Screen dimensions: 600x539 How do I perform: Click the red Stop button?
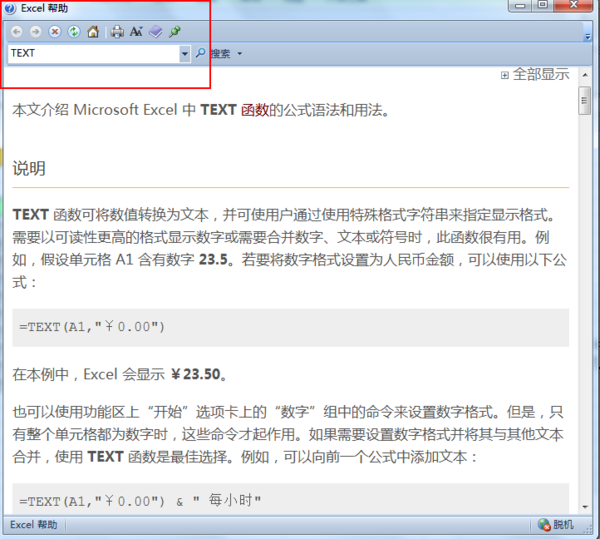point(55,32)
